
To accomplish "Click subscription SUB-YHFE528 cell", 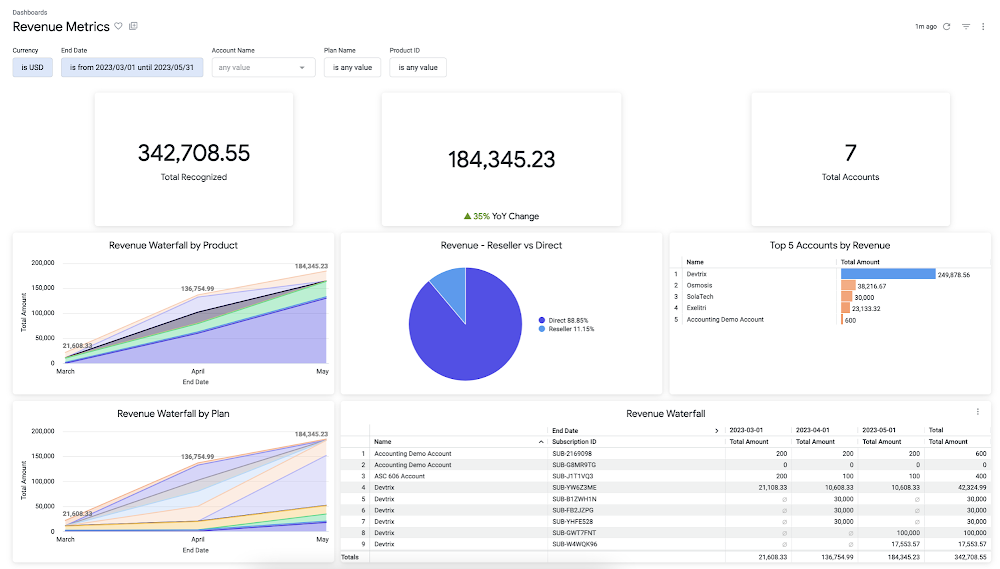I will point(573,521).
